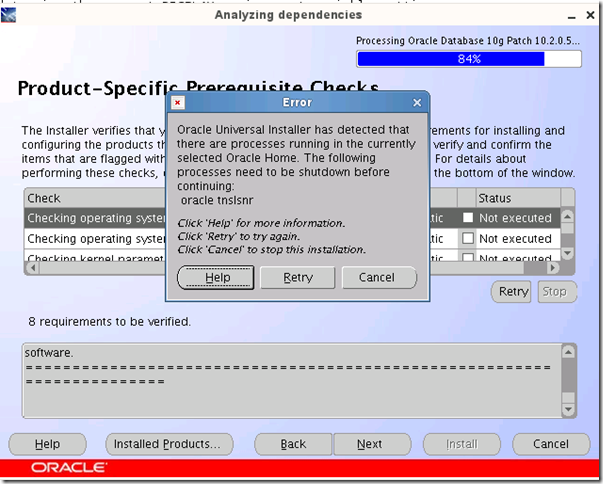Click Retry in the Error dialog
This screenshot has width=603, height=484.
298,277
